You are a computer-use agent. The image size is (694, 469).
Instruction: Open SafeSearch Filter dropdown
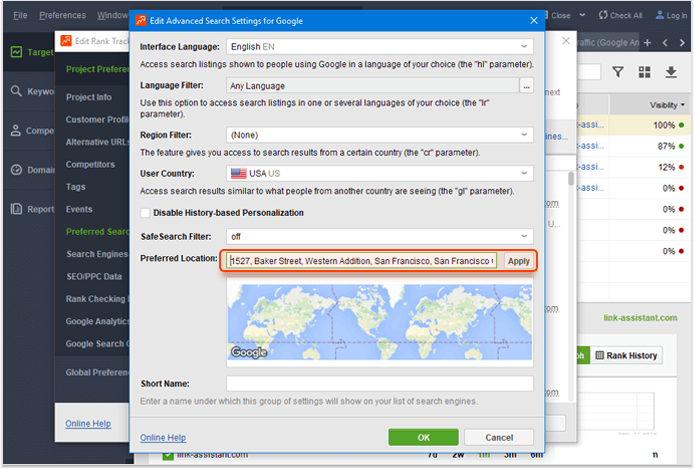click(380, 237)
